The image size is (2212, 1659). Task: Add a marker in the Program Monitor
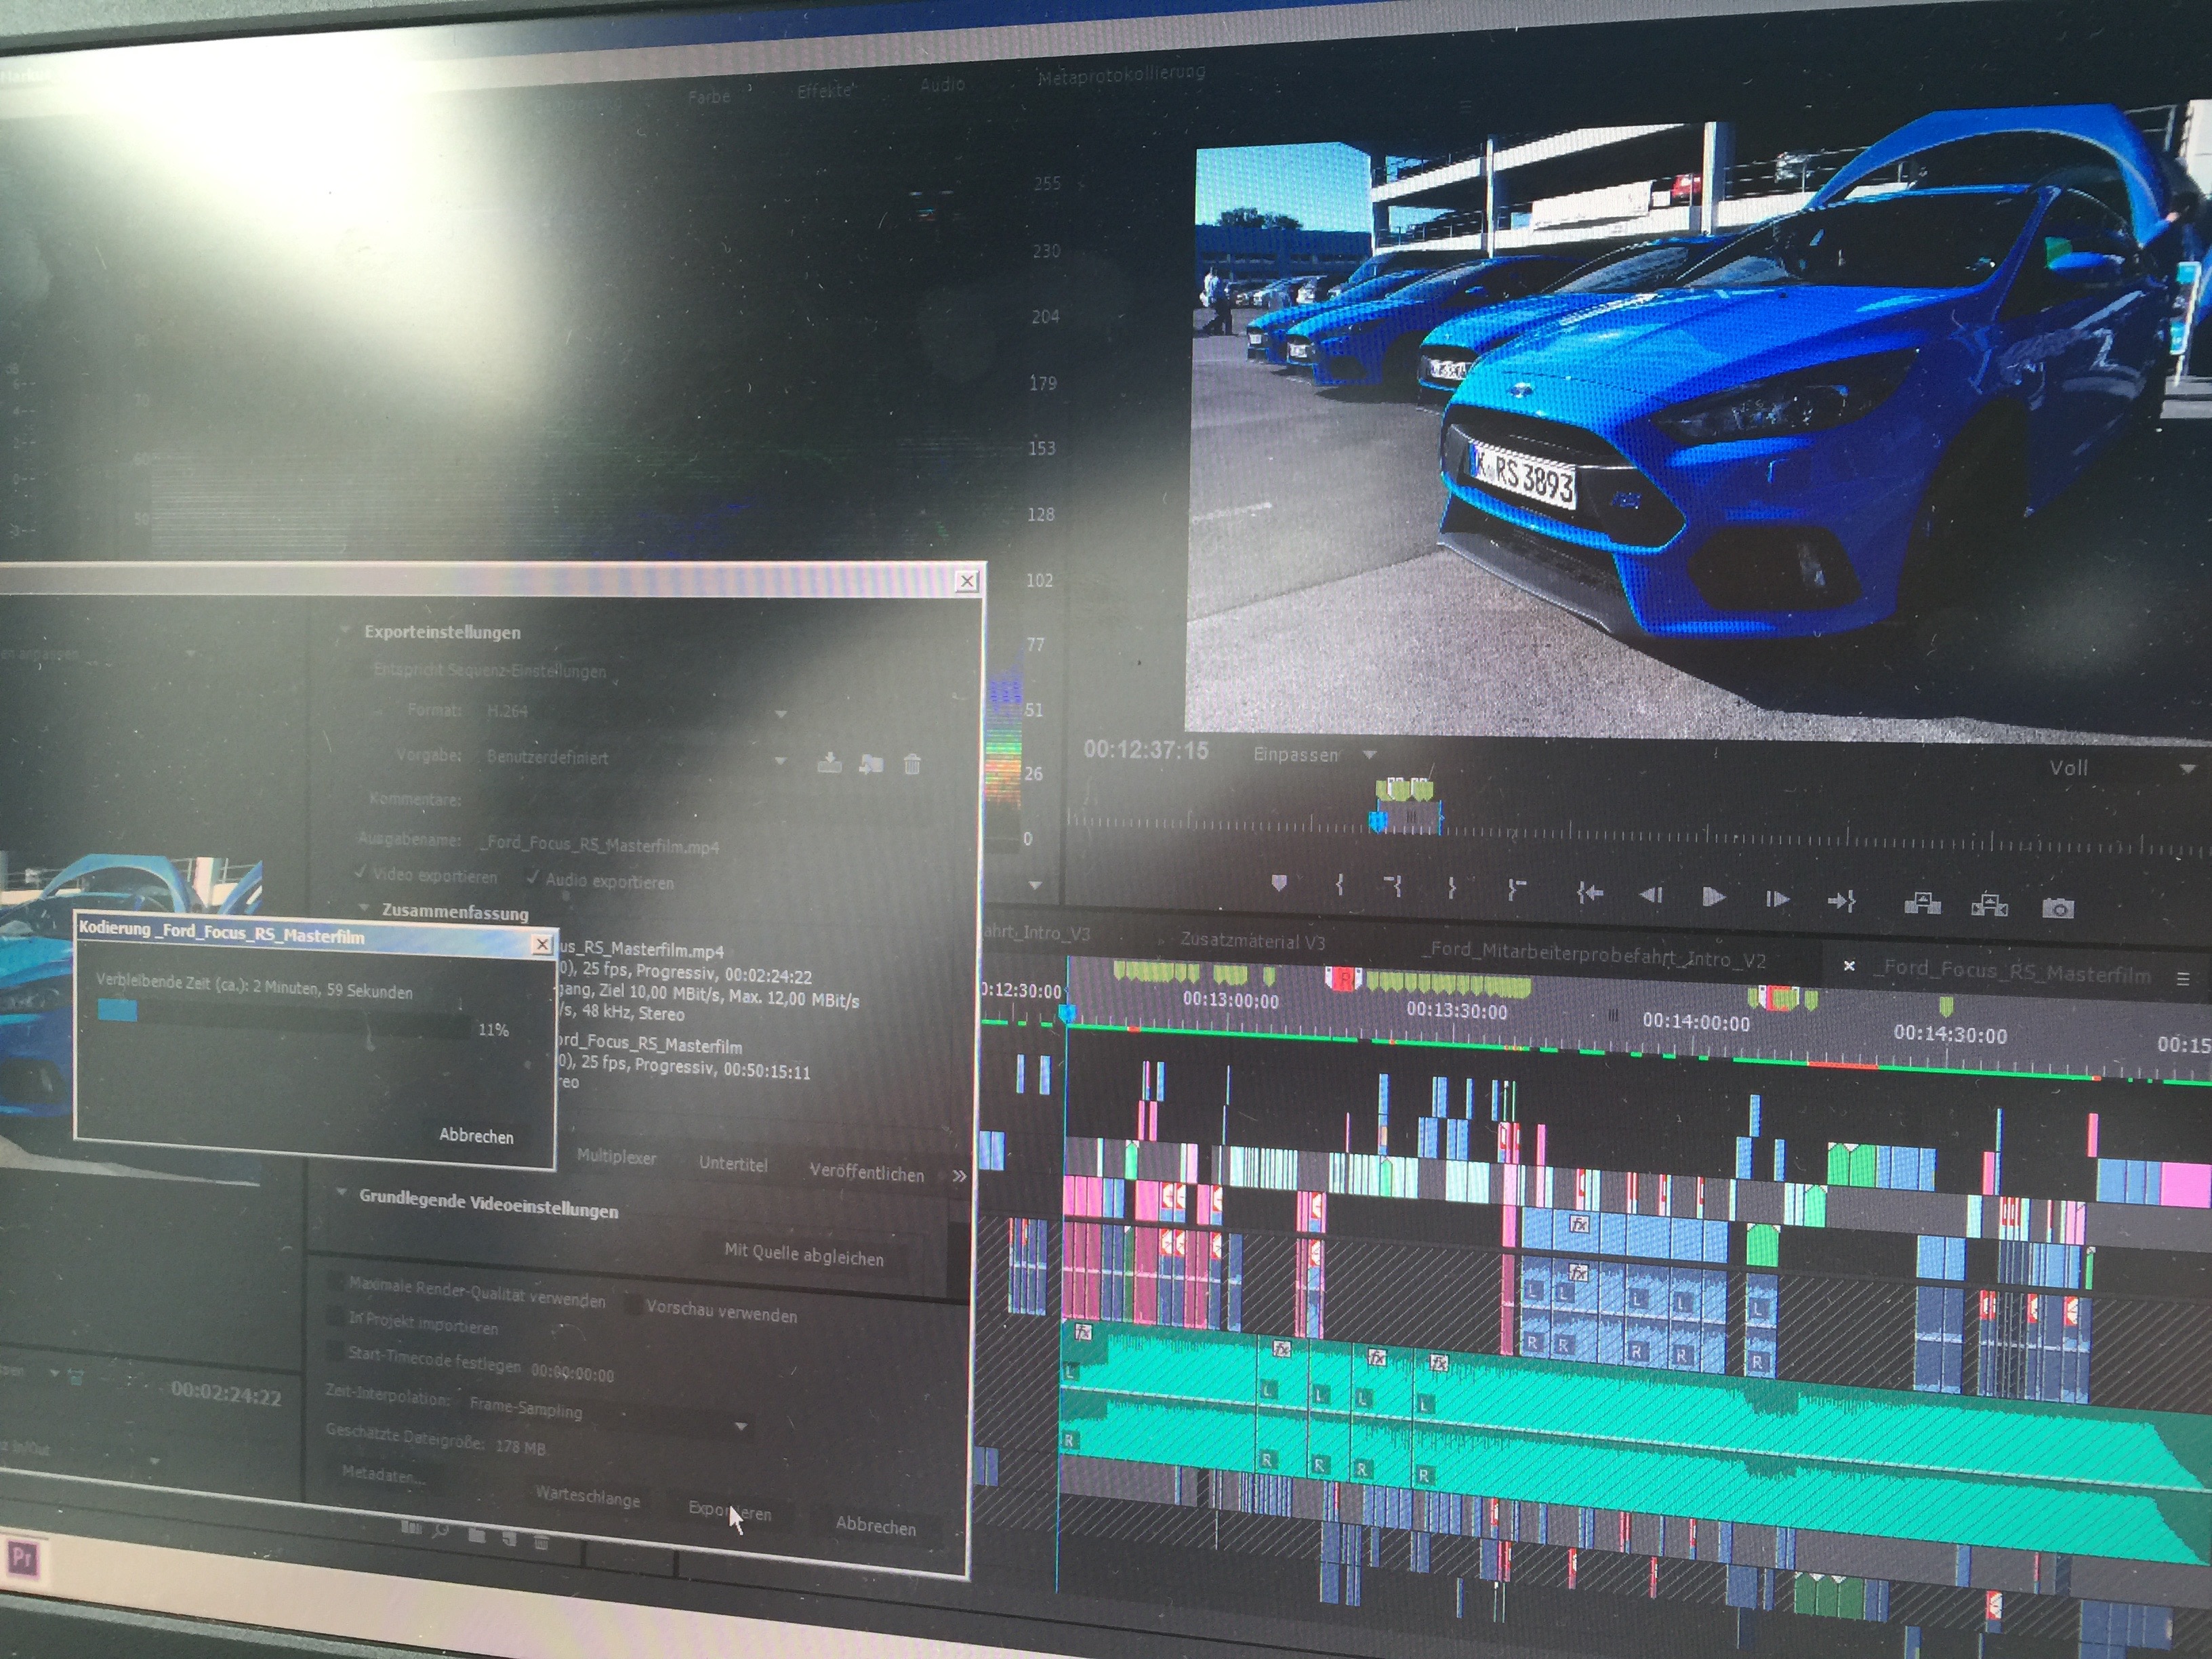1279,883
